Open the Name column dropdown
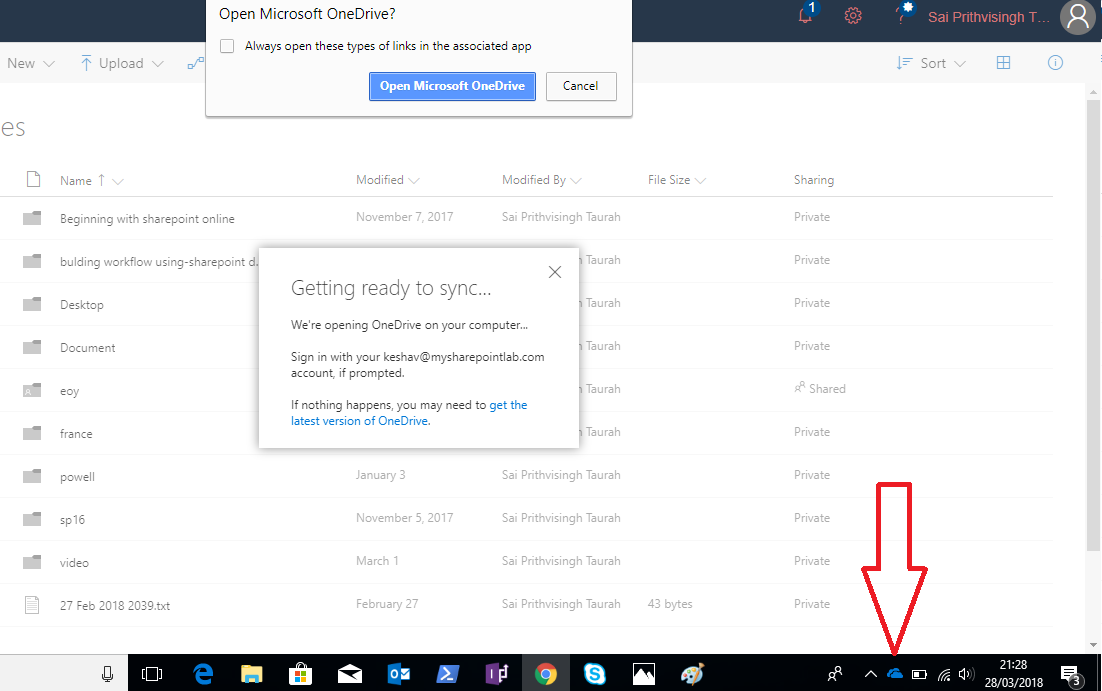Image resolution: width=1102 pixels, height=691 pixels. tap(117, 181)
